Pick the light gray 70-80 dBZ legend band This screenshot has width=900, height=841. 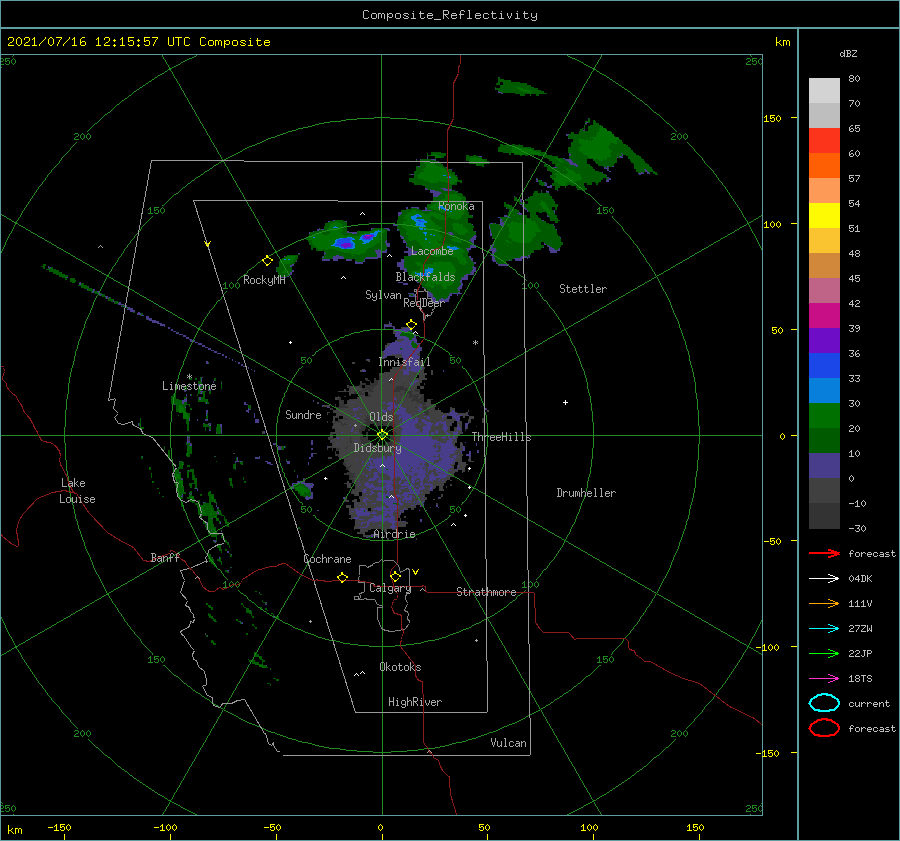[824, 91]
